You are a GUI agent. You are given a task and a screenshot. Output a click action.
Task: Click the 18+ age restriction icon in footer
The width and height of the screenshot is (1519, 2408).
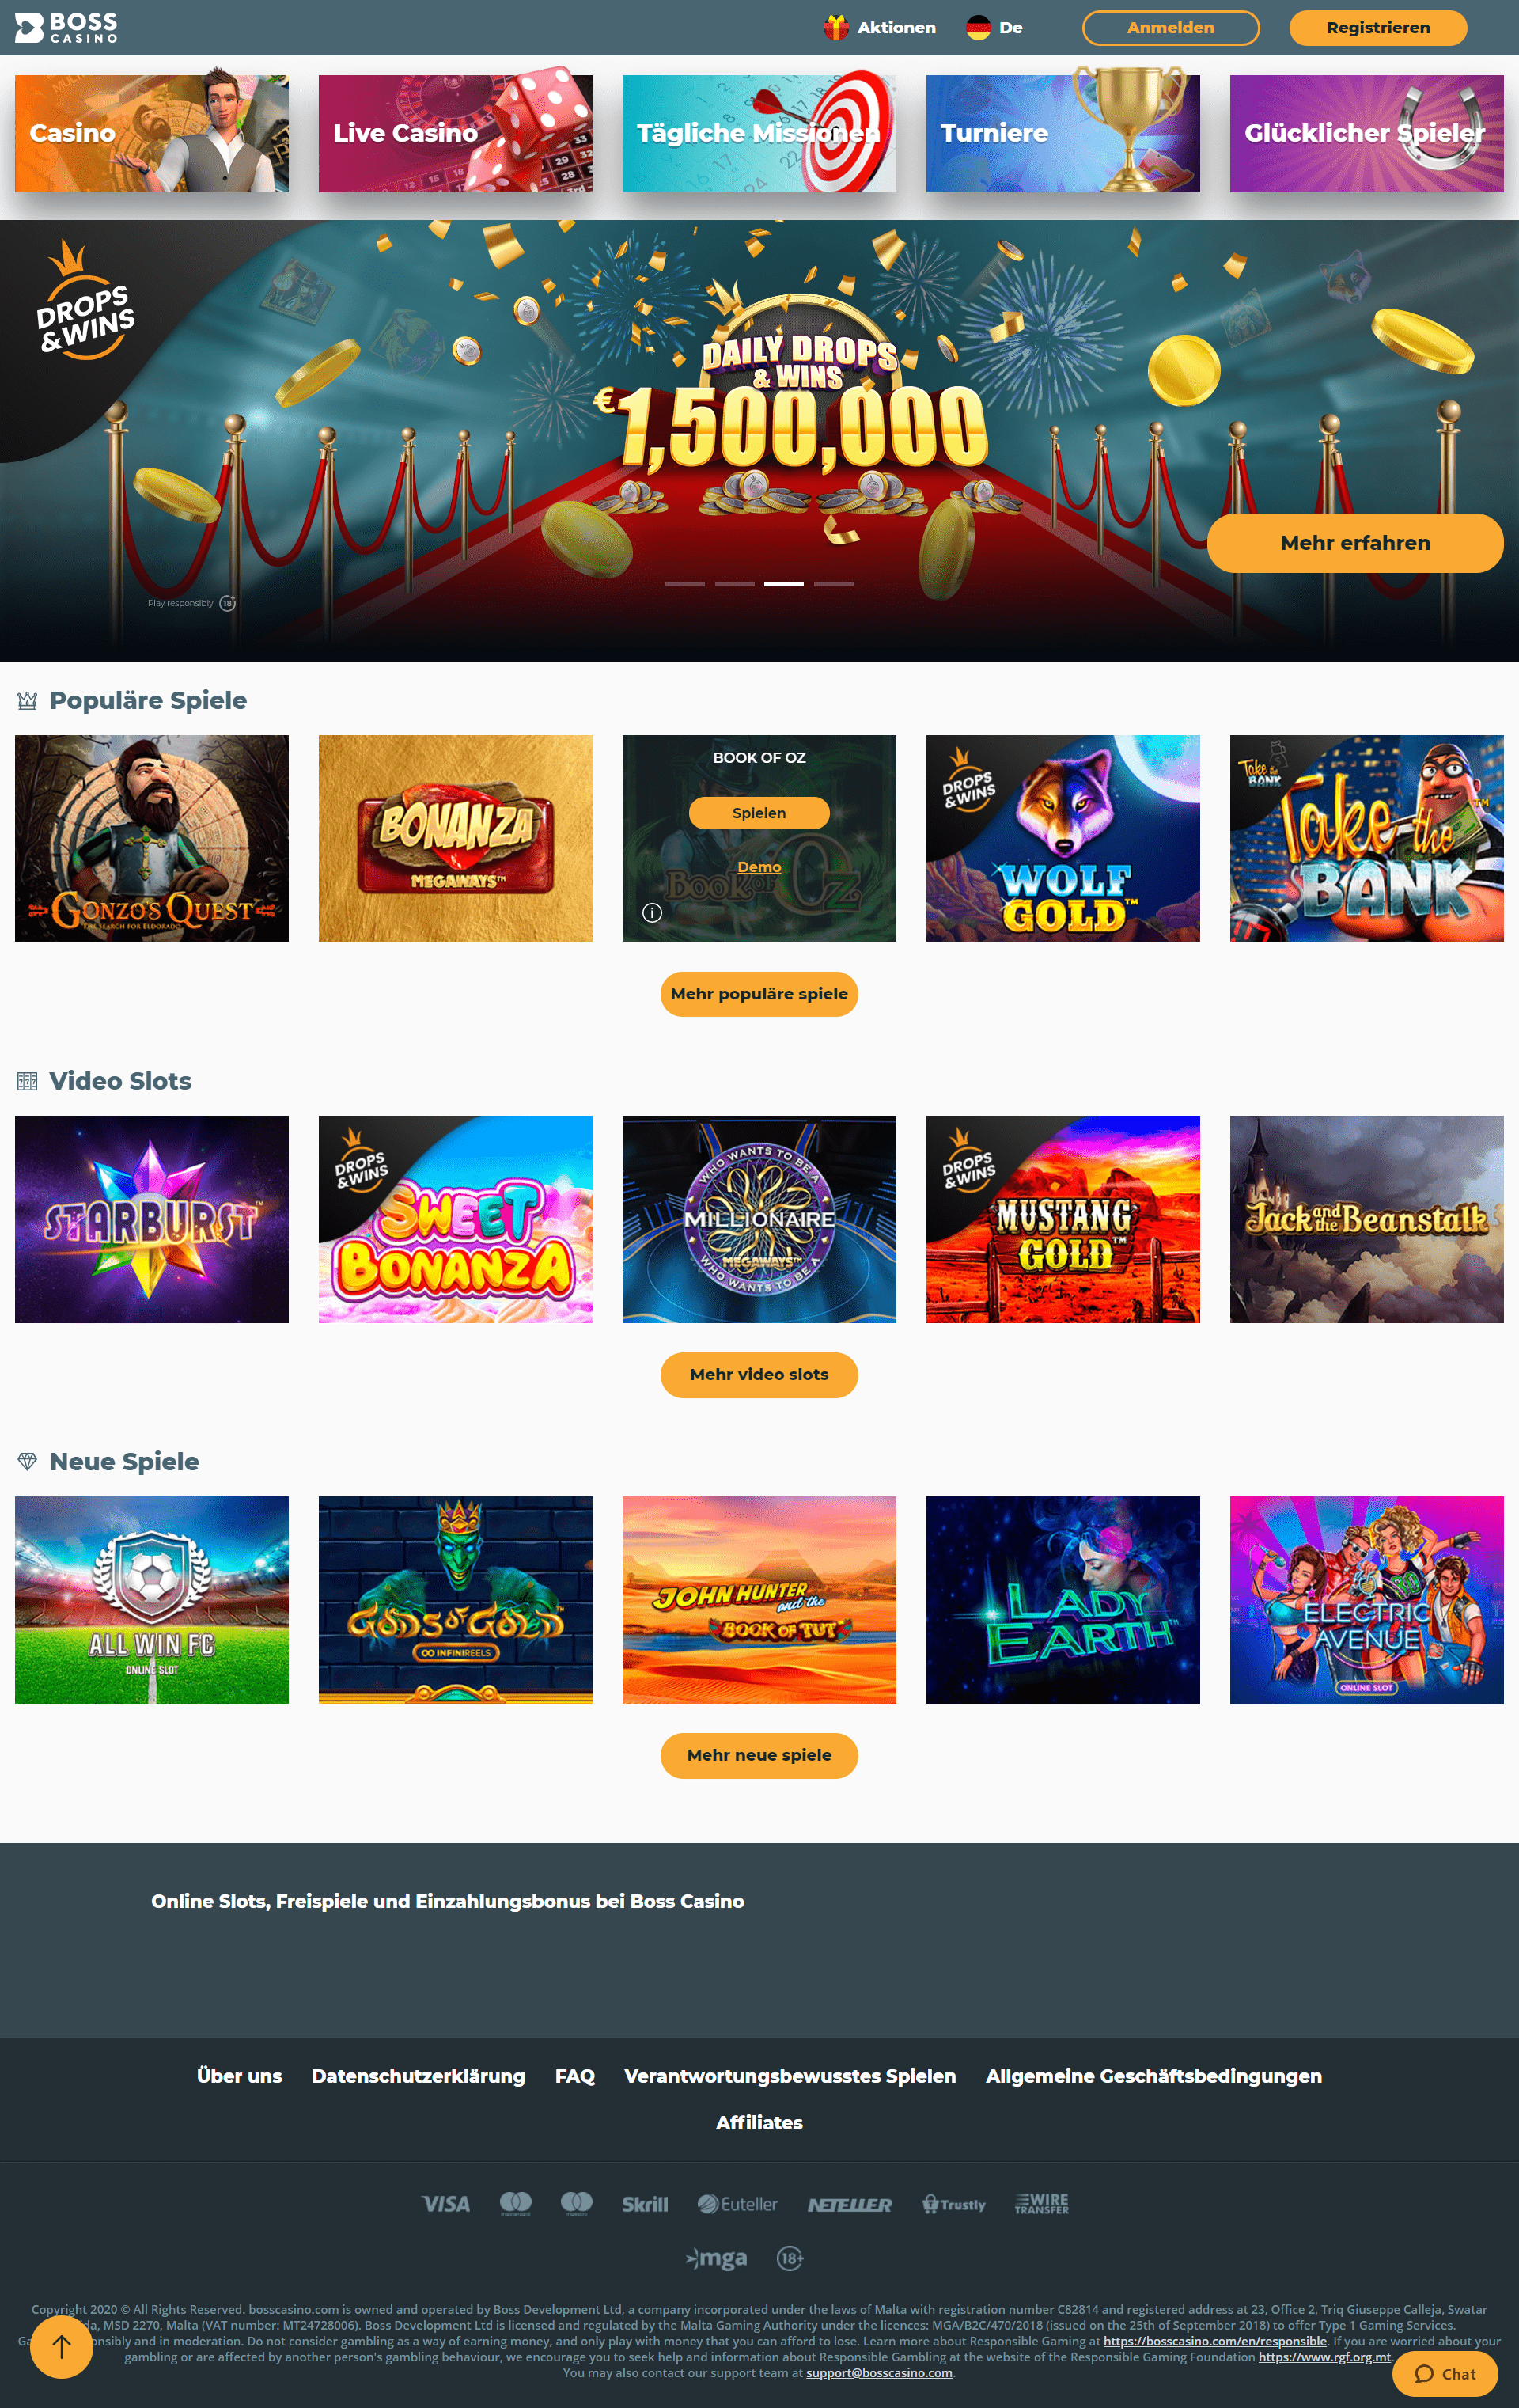790,2258
